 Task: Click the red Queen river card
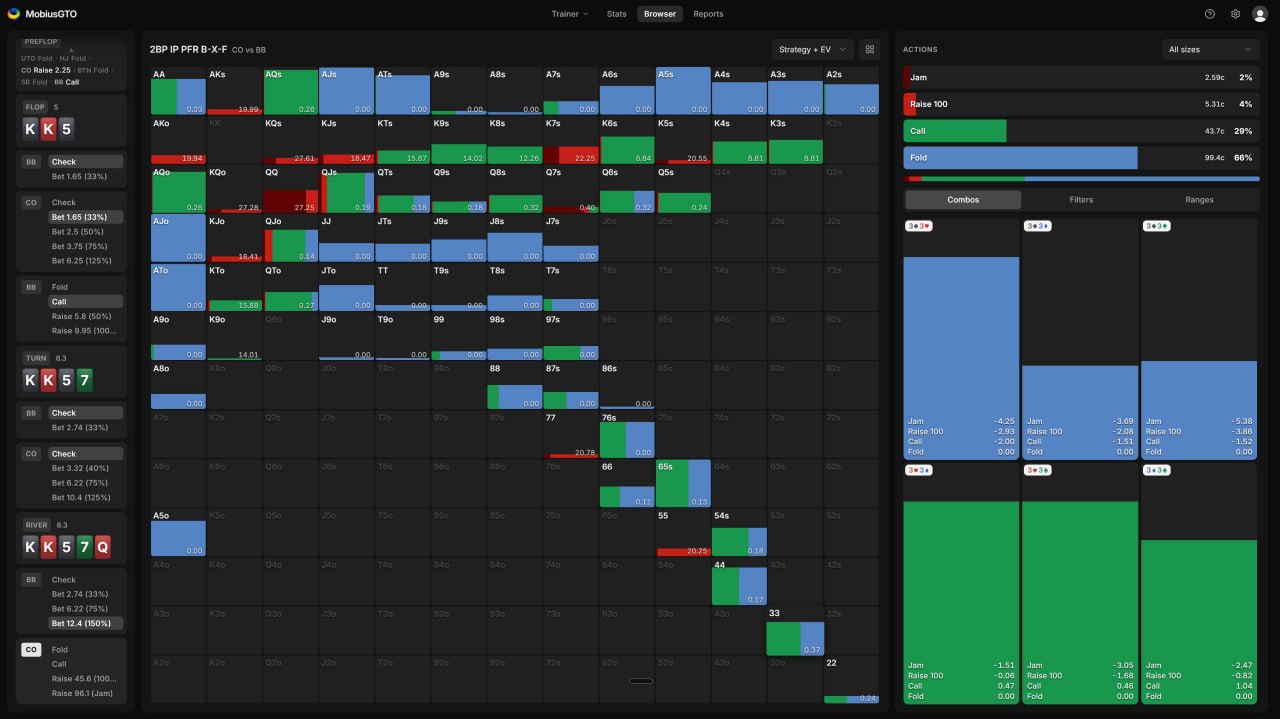[x=102, y=547]
